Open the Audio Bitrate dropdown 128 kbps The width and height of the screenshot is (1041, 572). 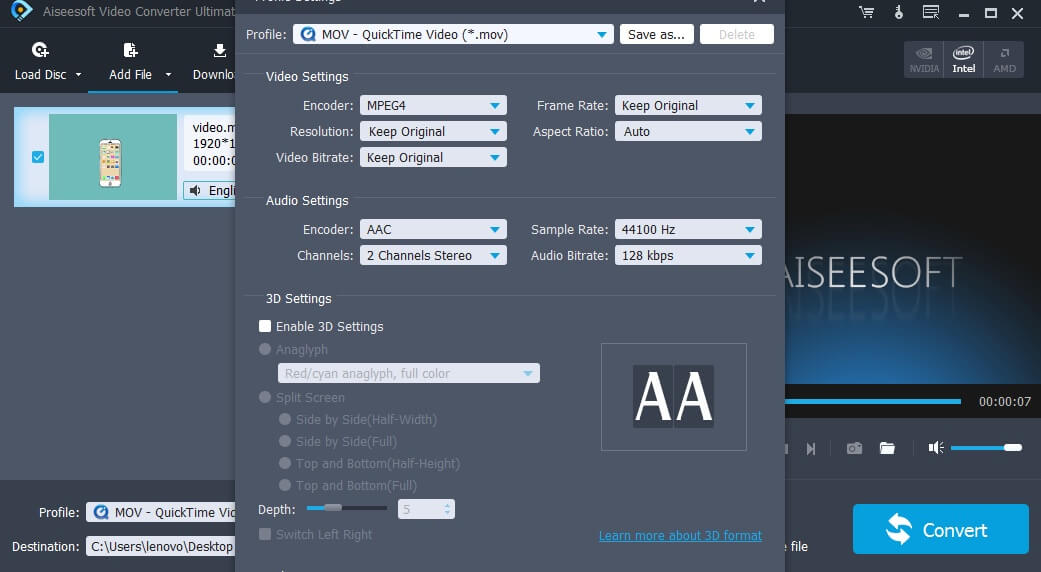pyautogui.click(x=688, y=255)
